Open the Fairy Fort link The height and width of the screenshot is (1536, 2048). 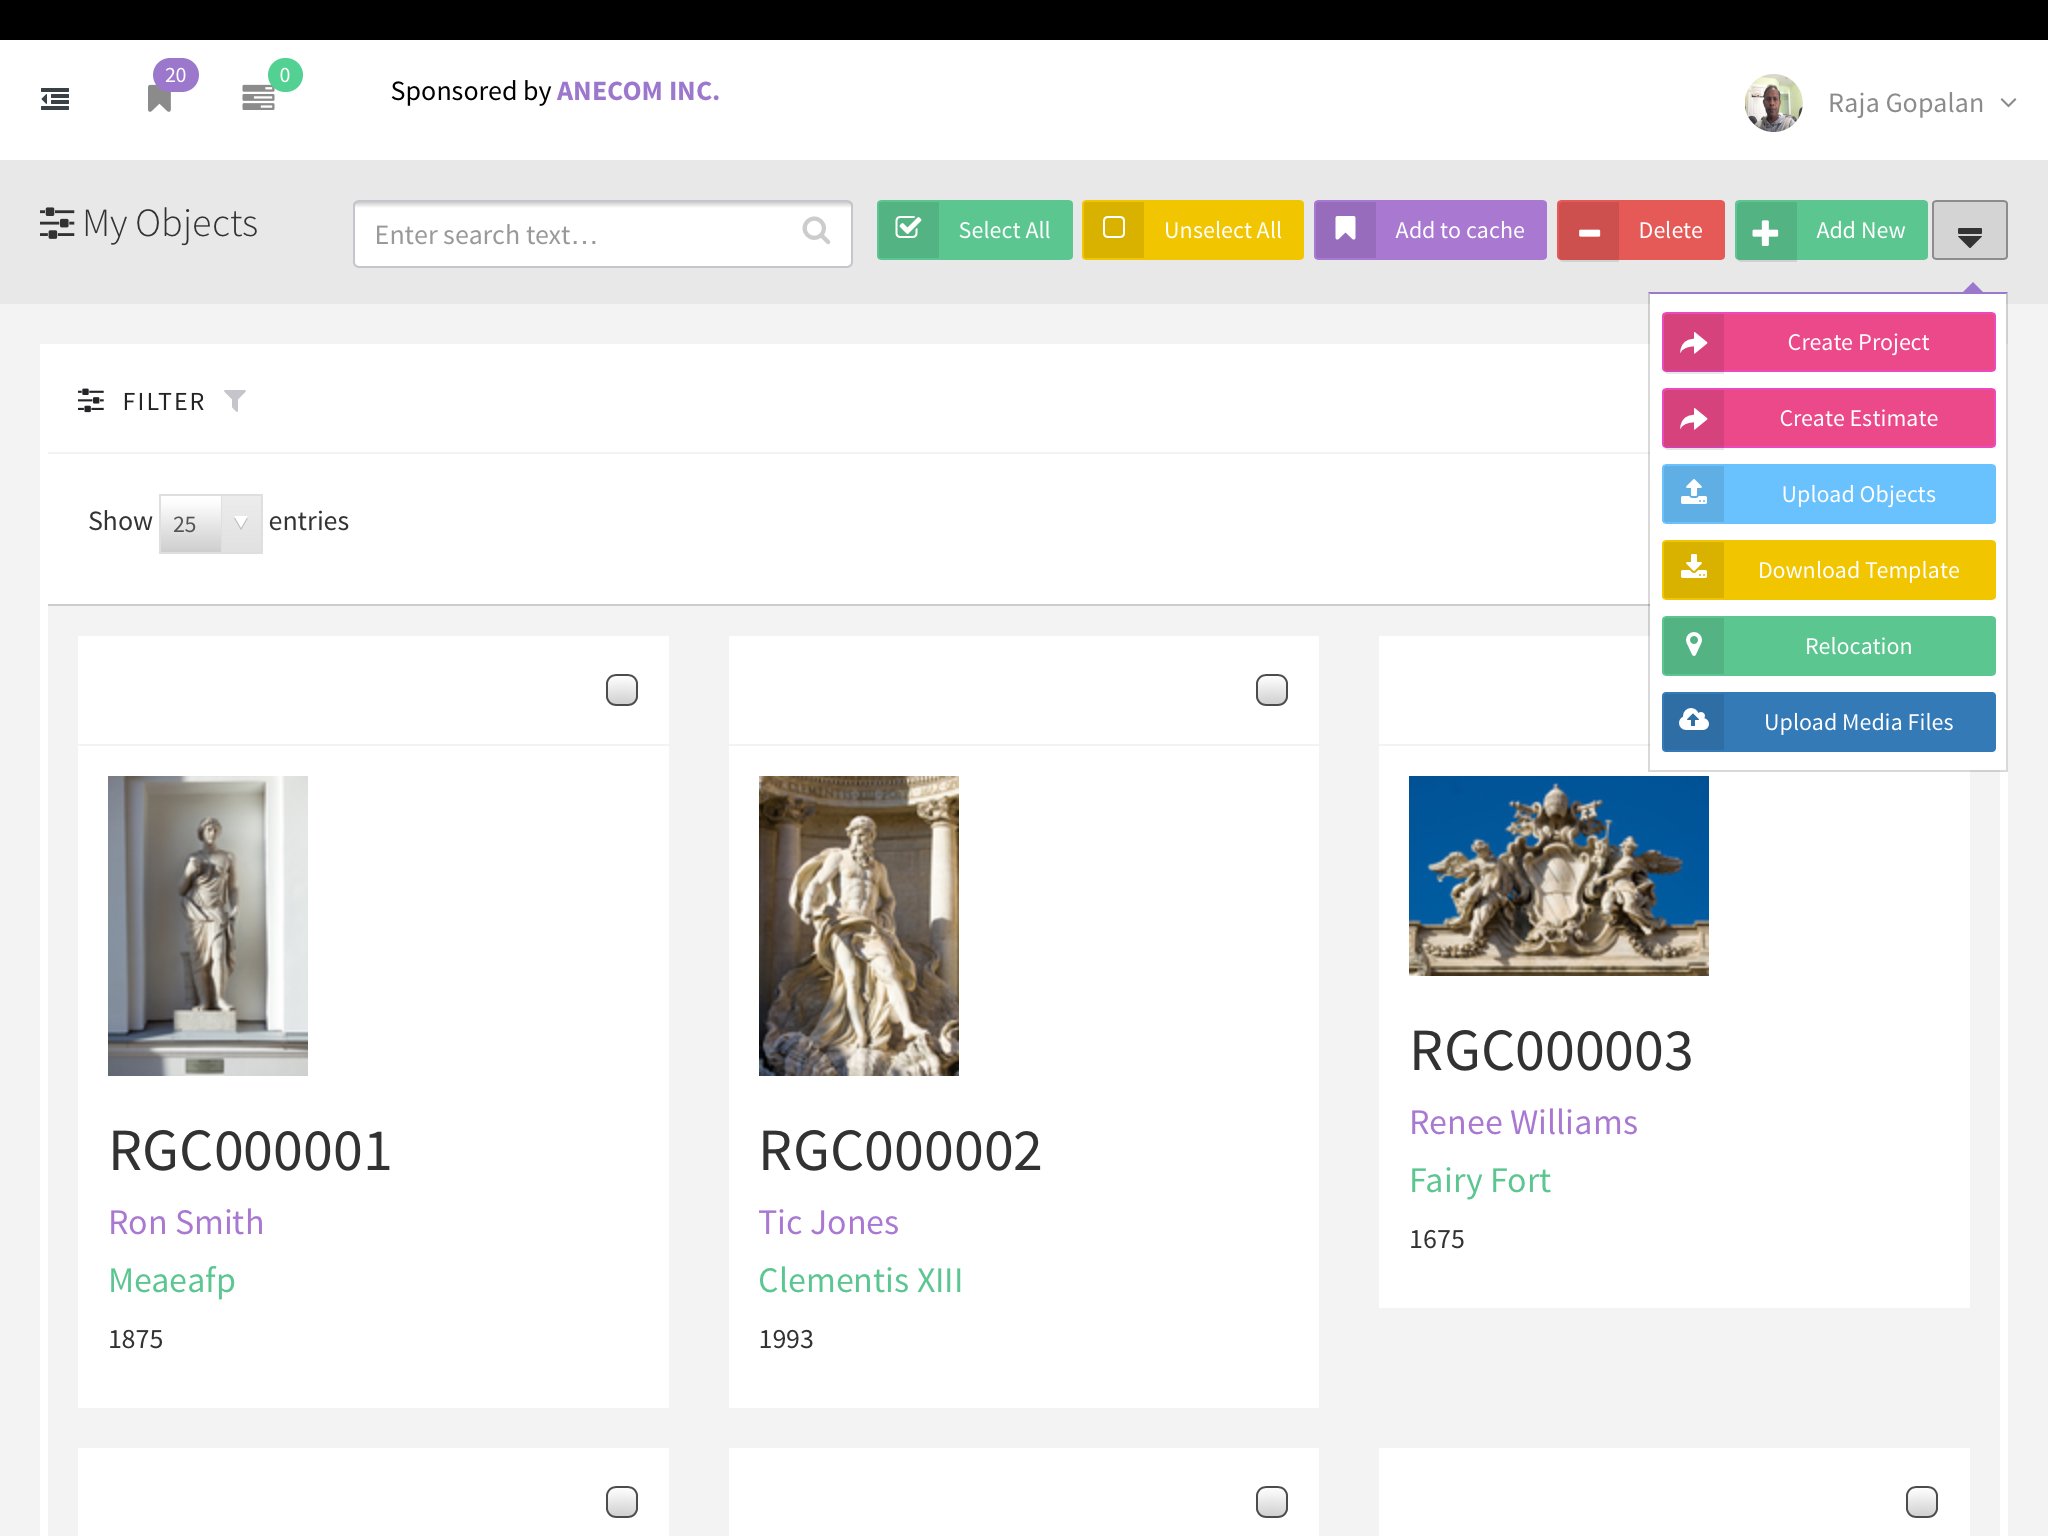click(1480, 1181)
